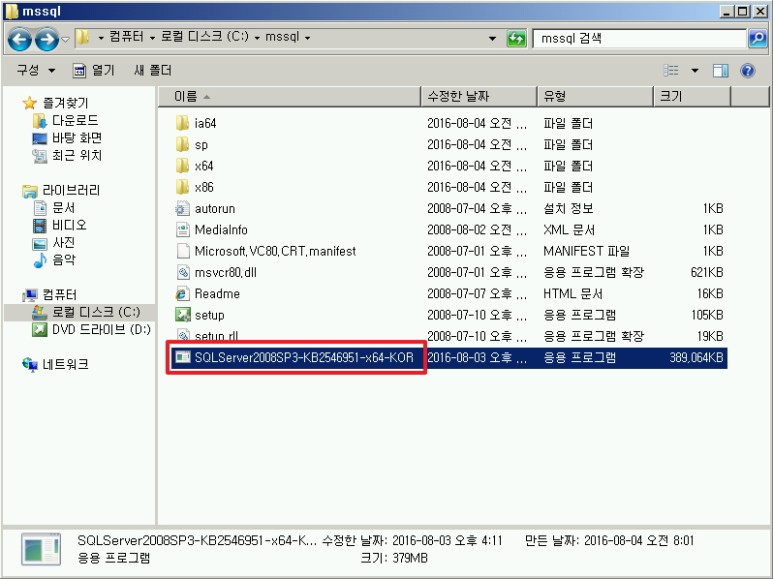Sort by the 이름 column header
Screen dimensions: 773x579
(289, 96)
